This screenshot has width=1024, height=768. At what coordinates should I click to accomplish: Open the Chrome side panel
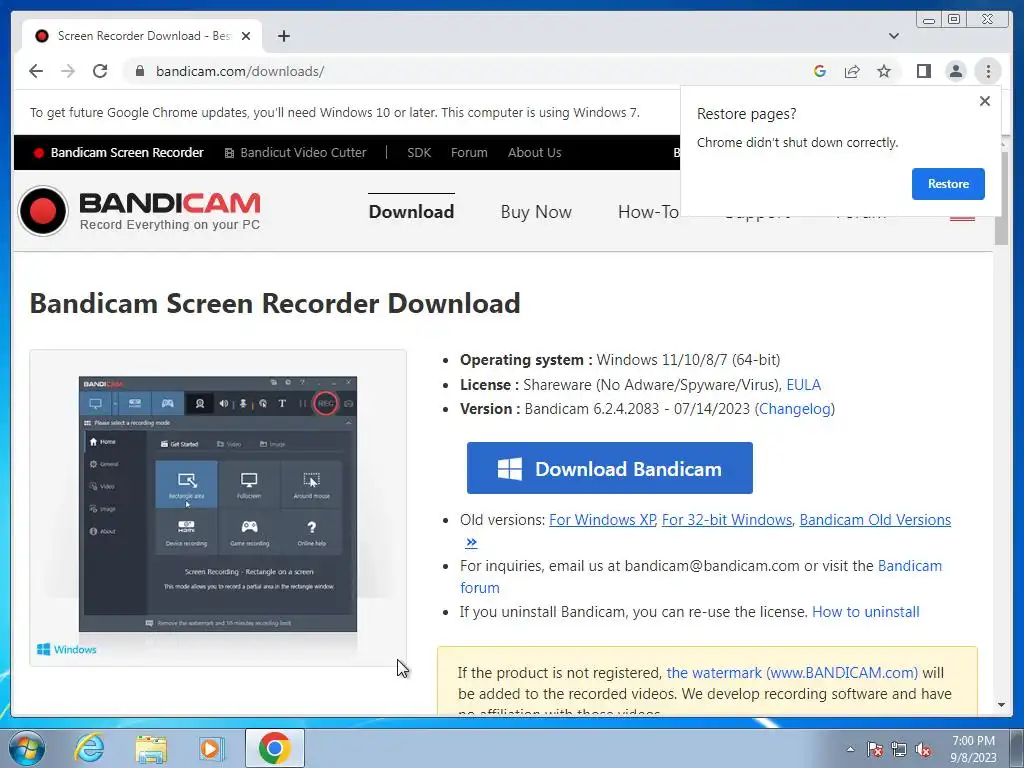(x=923, y=71)
